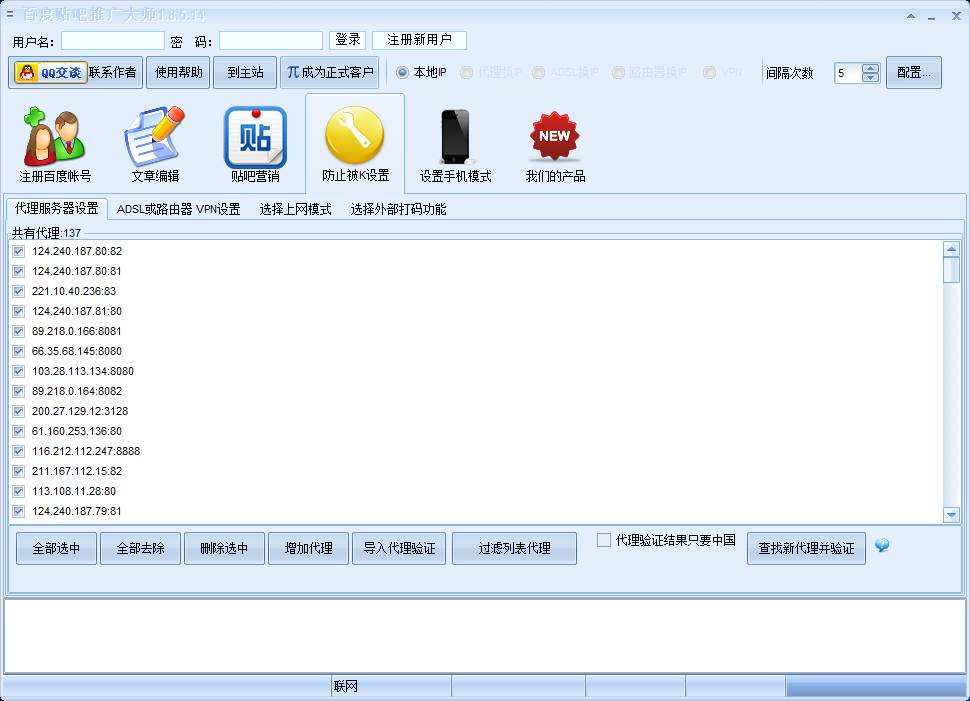This screenshot has width=970, height=701.
Task: Open the 设置手机模式 phone icon
Action: 455,144
